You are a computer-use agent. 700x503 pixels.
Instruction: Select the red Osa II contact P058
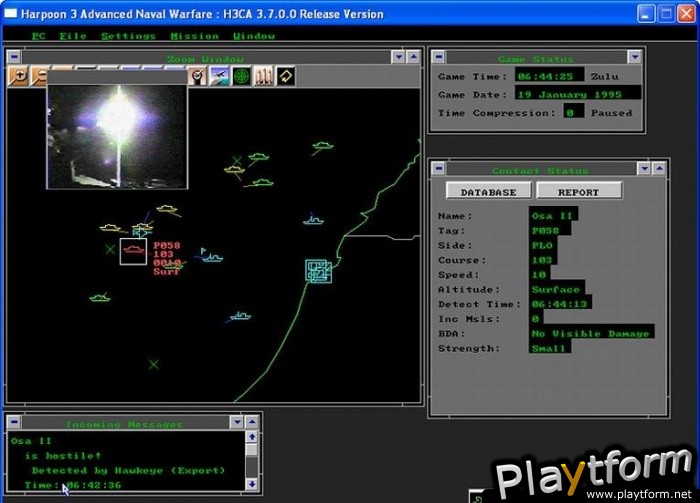[133, 251]
